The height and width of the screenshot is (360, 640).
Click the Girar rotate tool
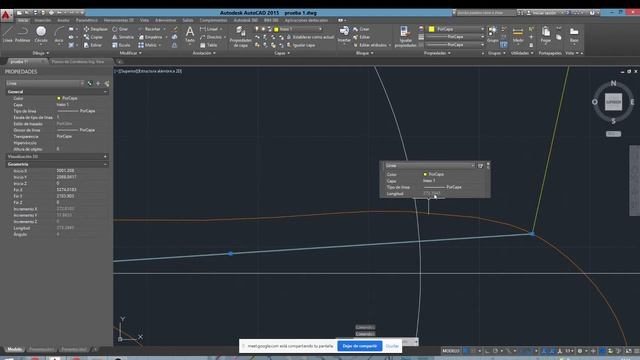pos(120,29)
